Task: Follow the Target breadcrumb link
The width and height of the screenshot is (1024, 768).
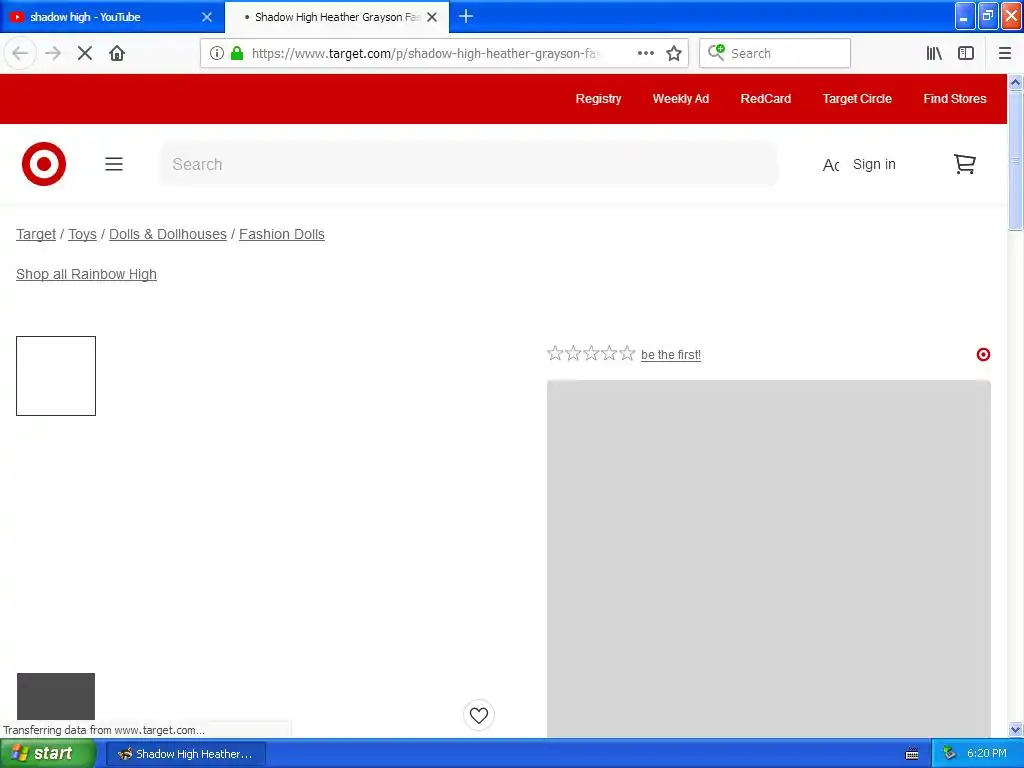Action: tap(36, 234)
